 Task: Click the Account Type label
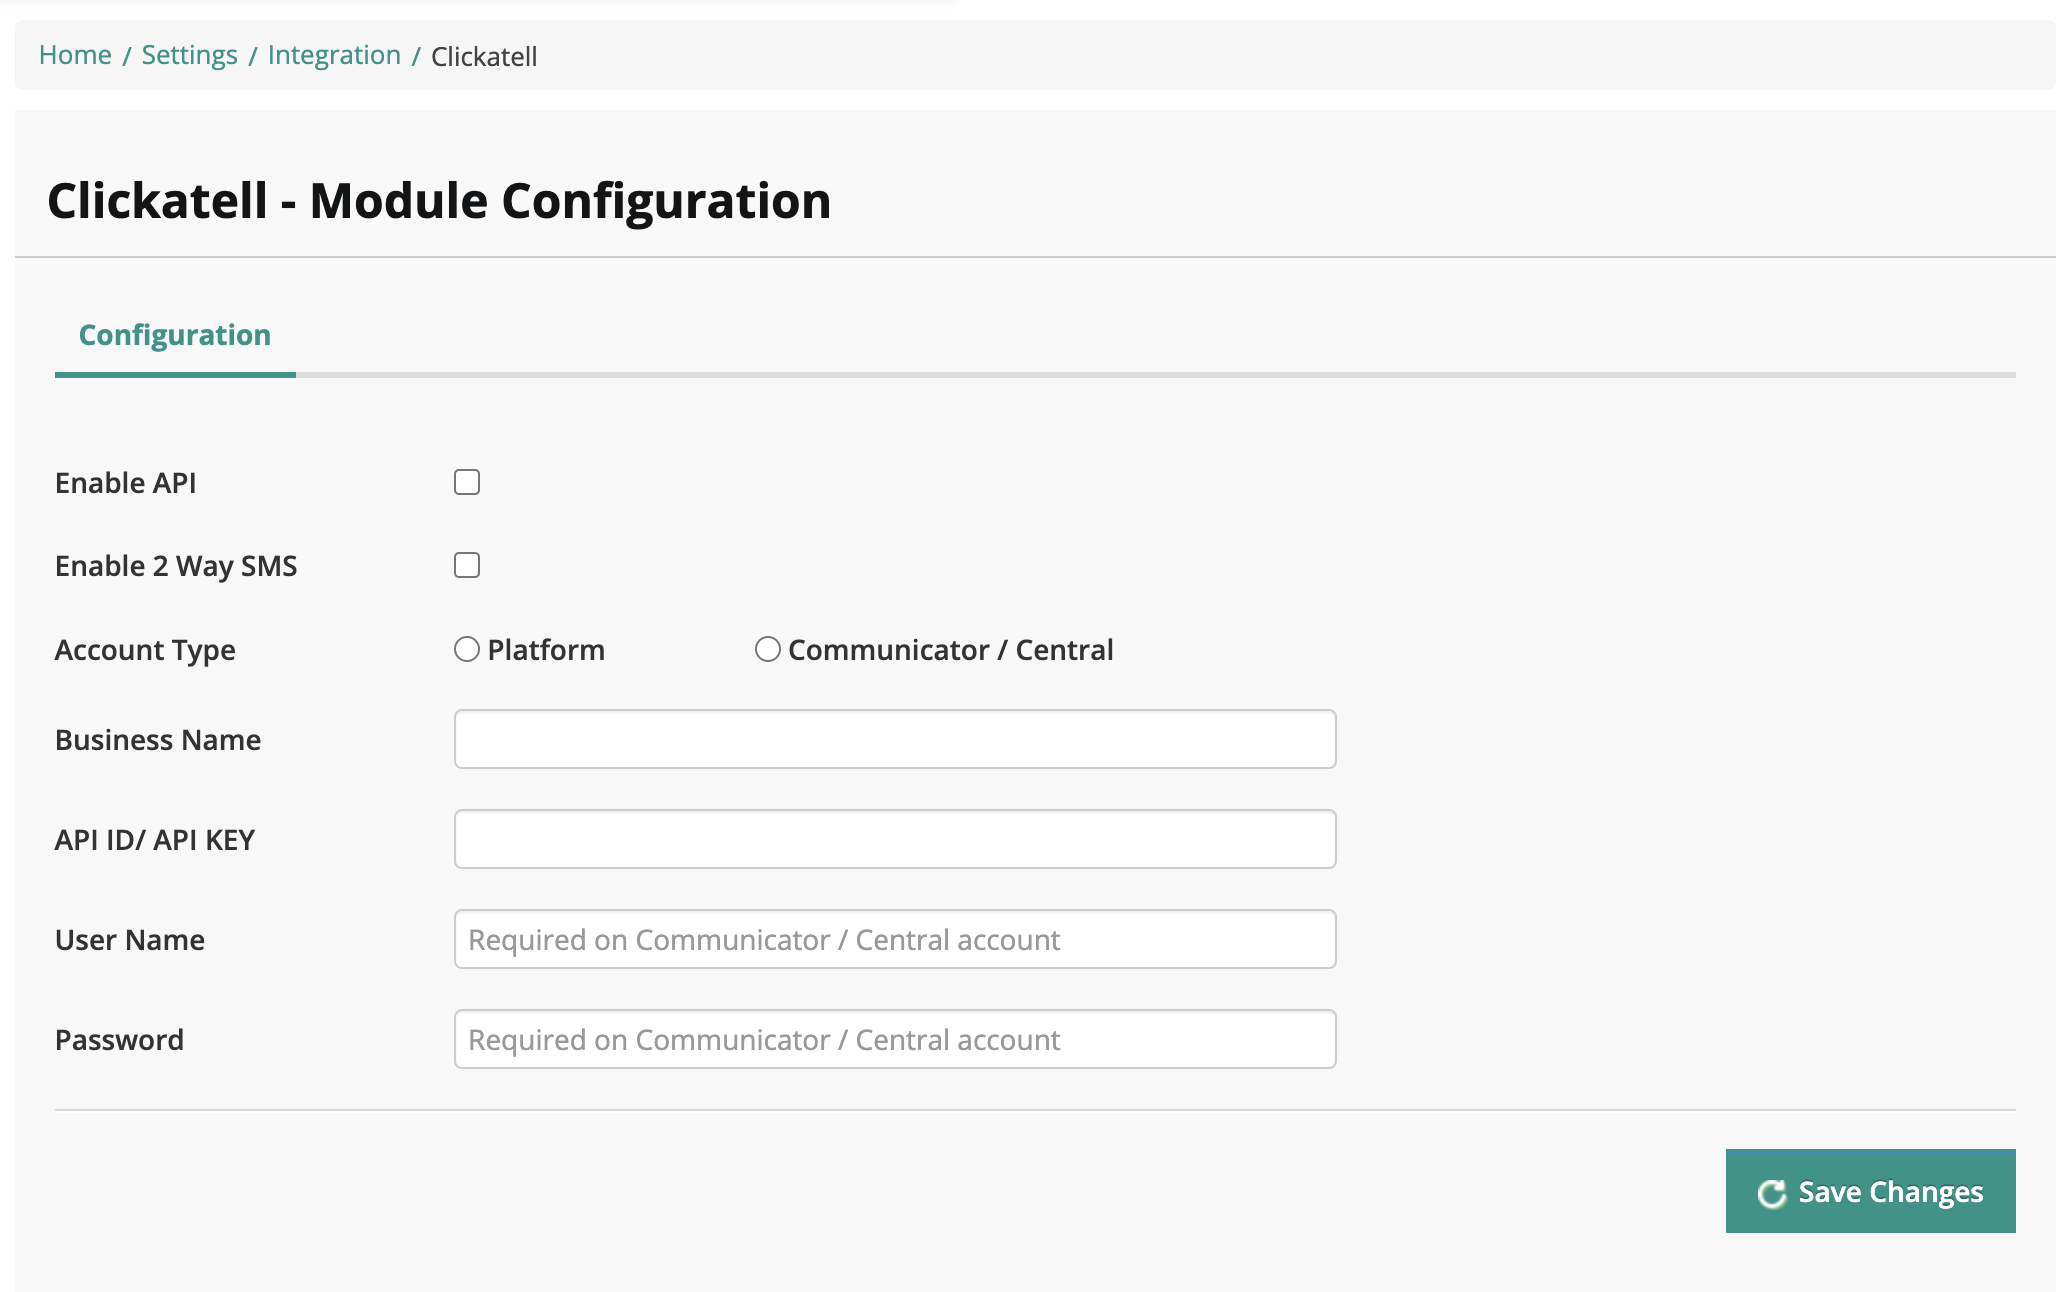click(145, 650)
